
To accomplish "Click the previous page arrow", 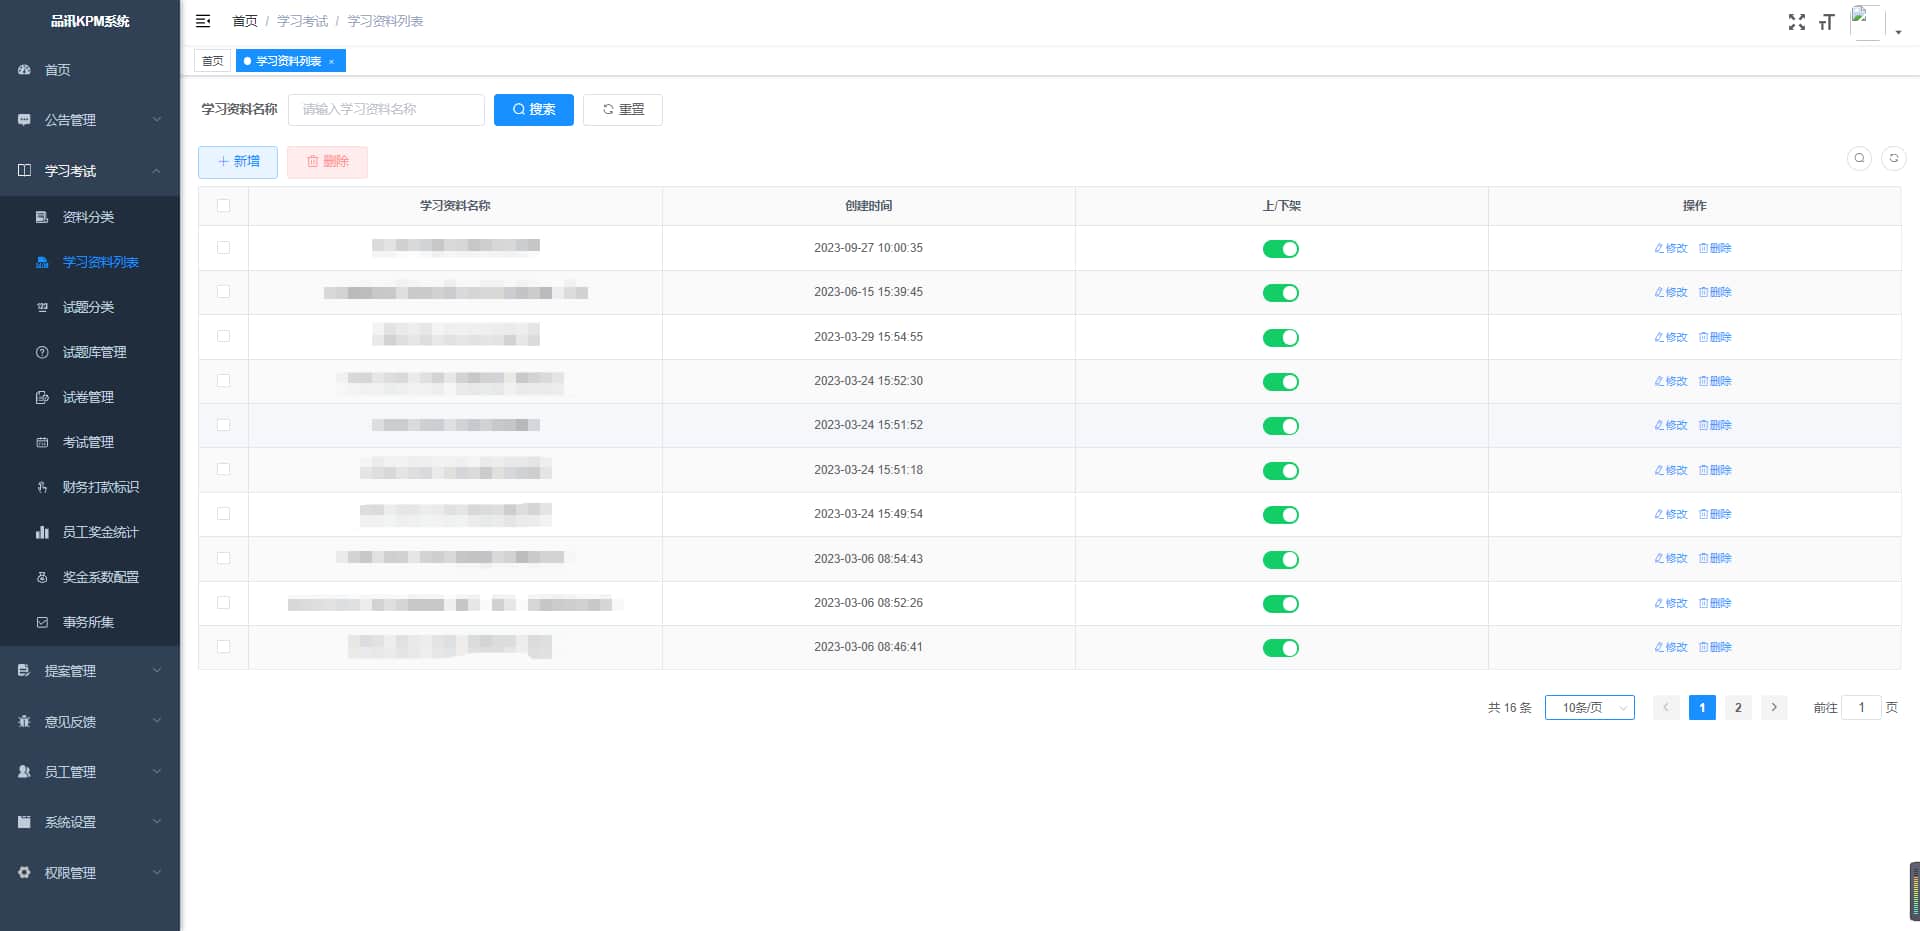I will 1666,708.
